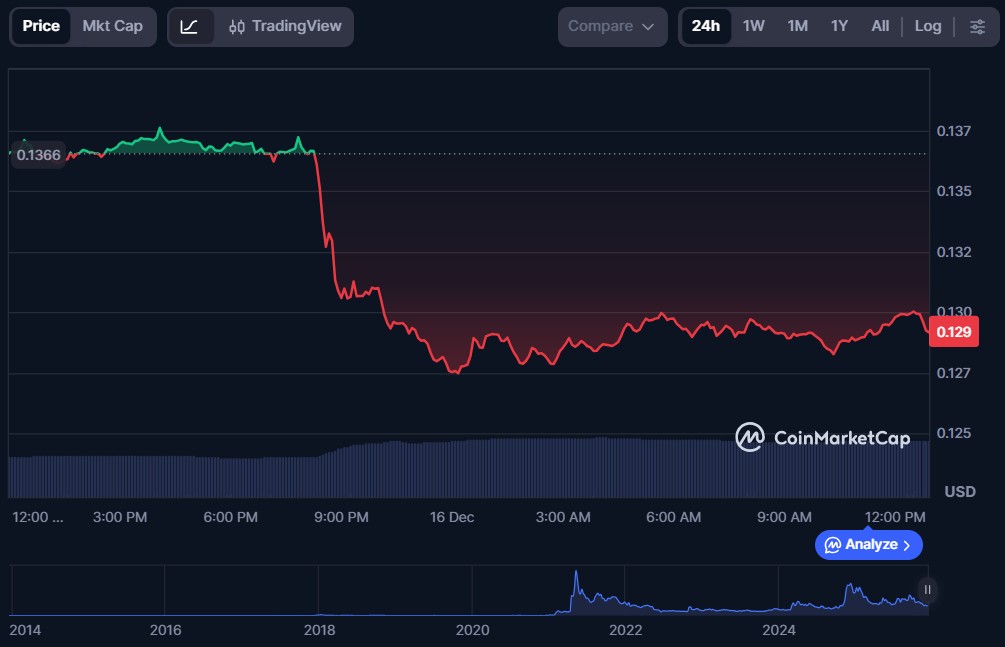Select the 24h time range tab
Image resolution: width=1005 pixels, height=647 pixels.
[x=705, y=26]
